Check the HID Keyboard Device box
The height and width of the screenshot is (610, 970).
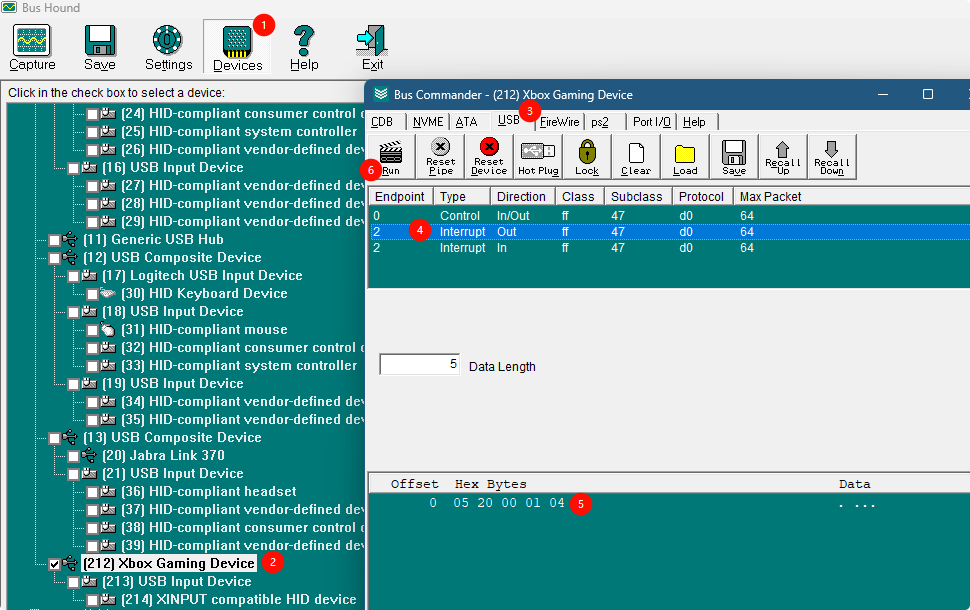point(92,294)
